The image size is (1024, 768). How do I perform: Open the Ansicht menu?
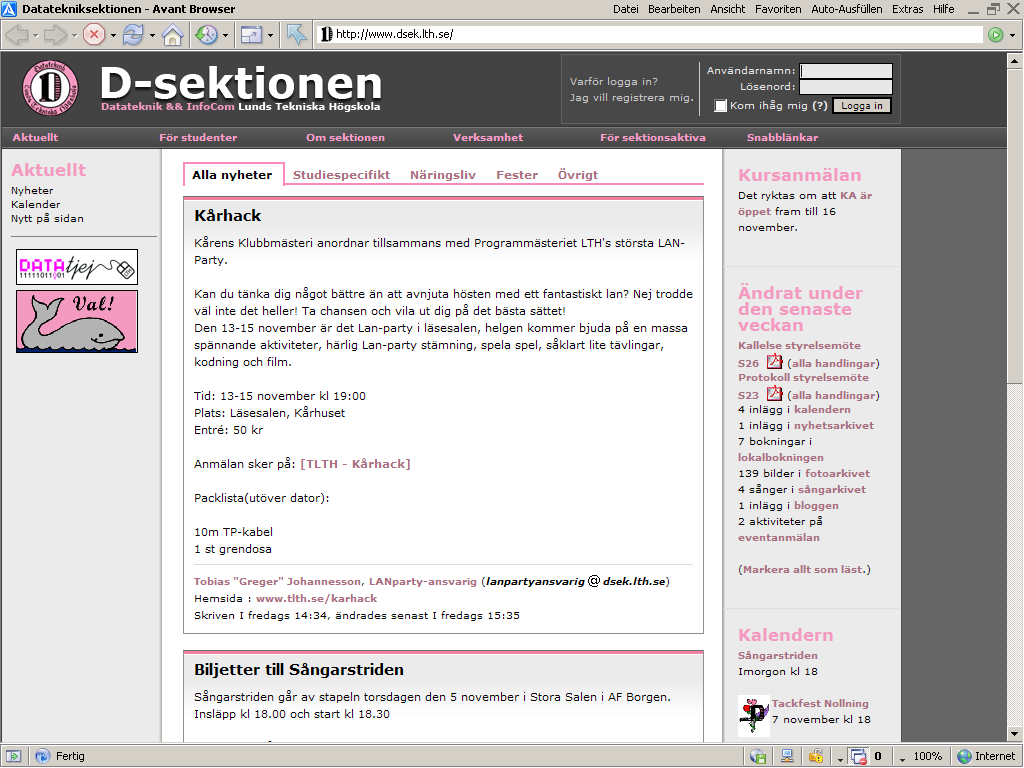728,9
